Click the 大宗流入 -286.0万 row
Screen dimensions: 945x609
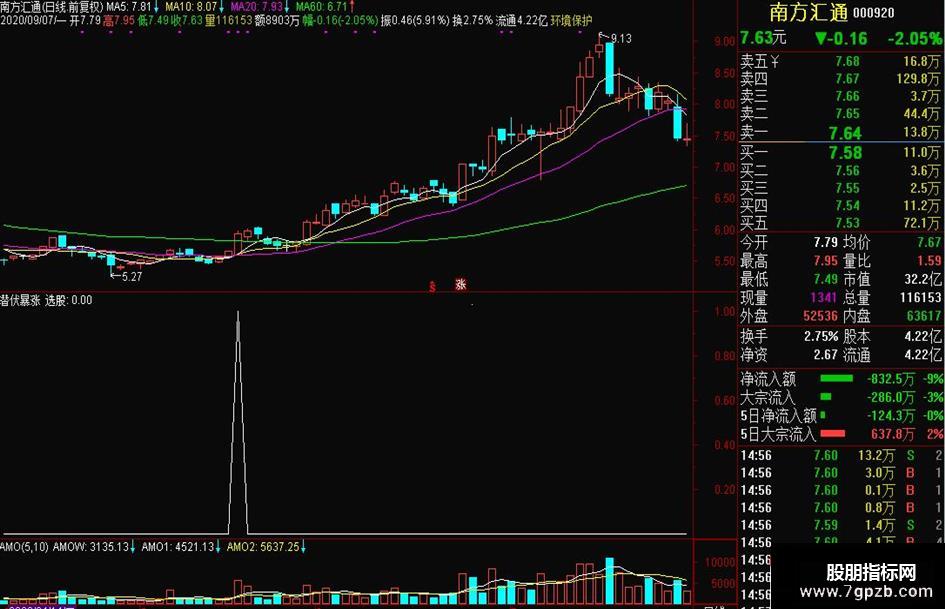click(841, 397)
